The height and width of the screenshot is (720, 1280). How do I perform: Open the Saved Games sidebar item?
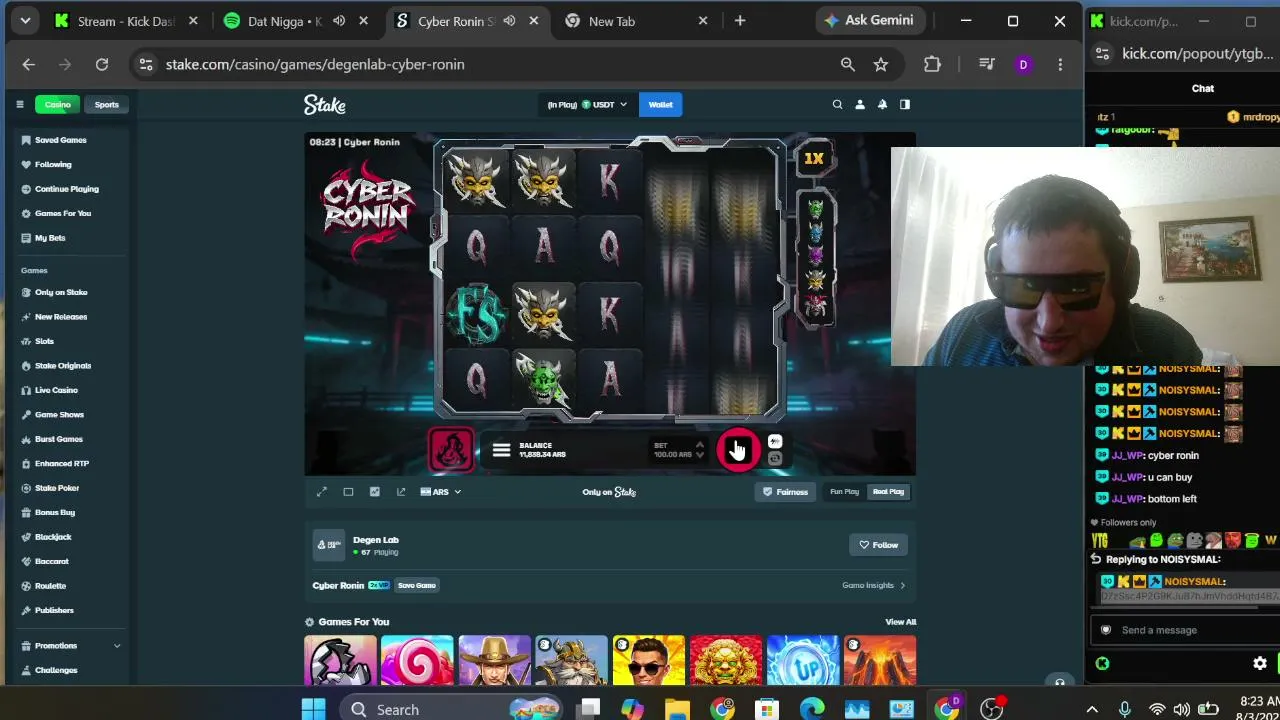click(60, 140)
